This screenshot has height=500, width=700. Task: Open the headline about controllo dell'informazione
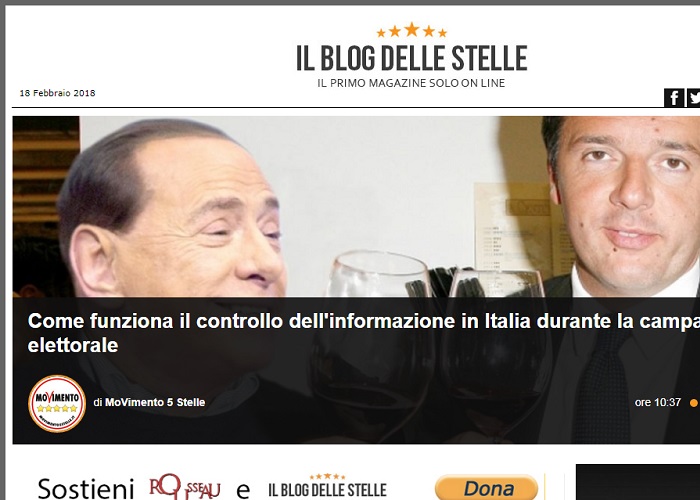(364, 333)
